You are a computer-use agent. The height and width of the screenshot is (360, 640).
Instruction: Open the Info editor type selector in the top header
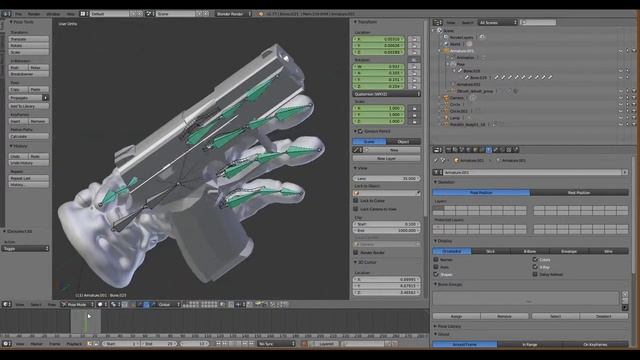pos(6,13)
